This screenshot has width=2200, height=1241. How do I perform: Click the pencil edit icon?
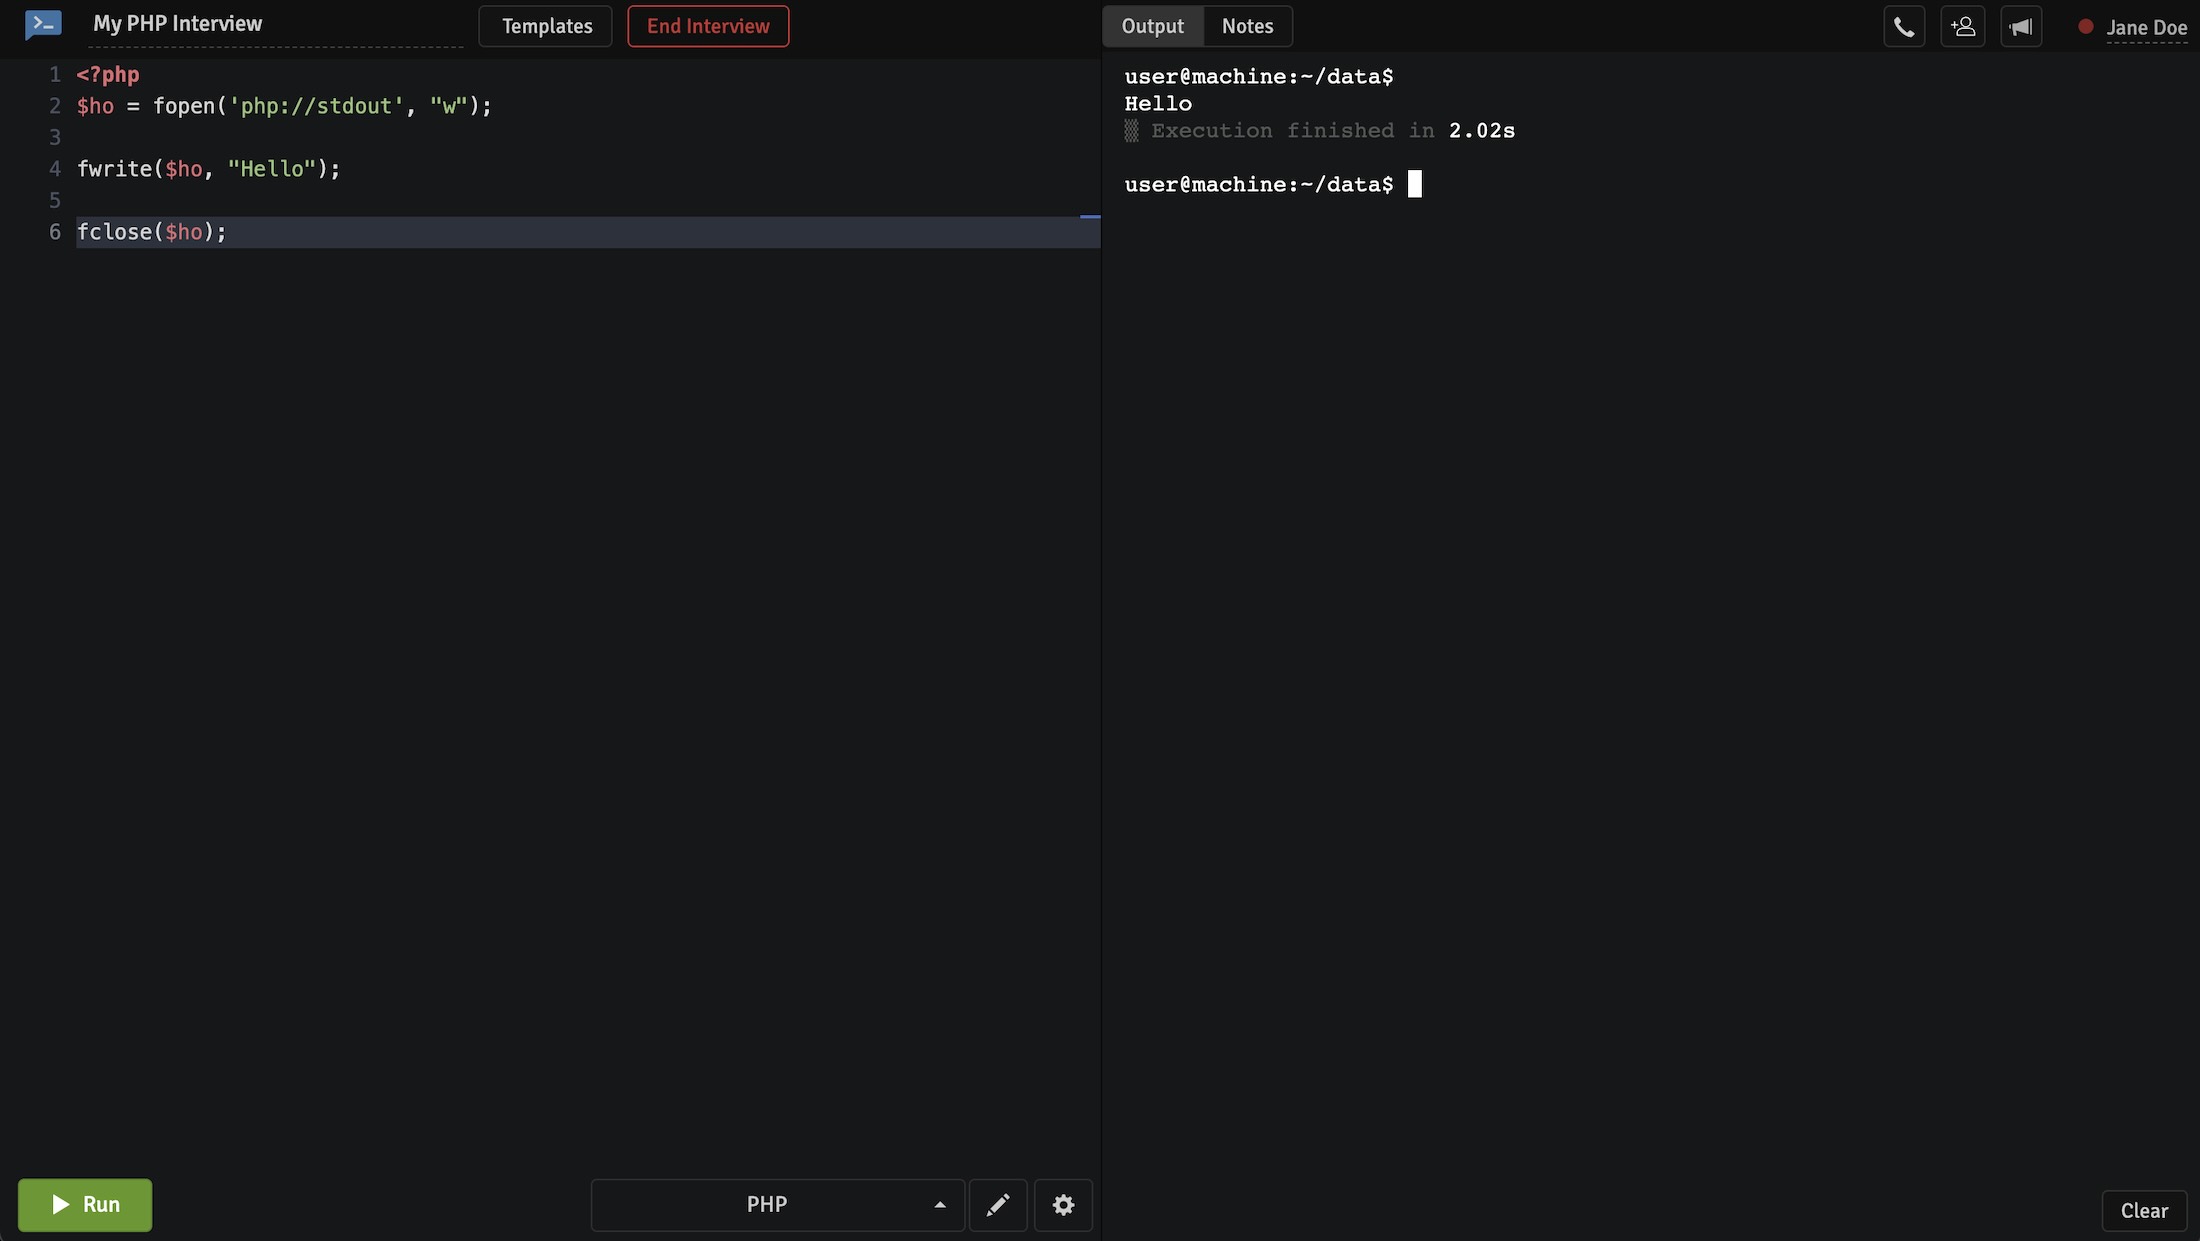[x=998, y=1205]
